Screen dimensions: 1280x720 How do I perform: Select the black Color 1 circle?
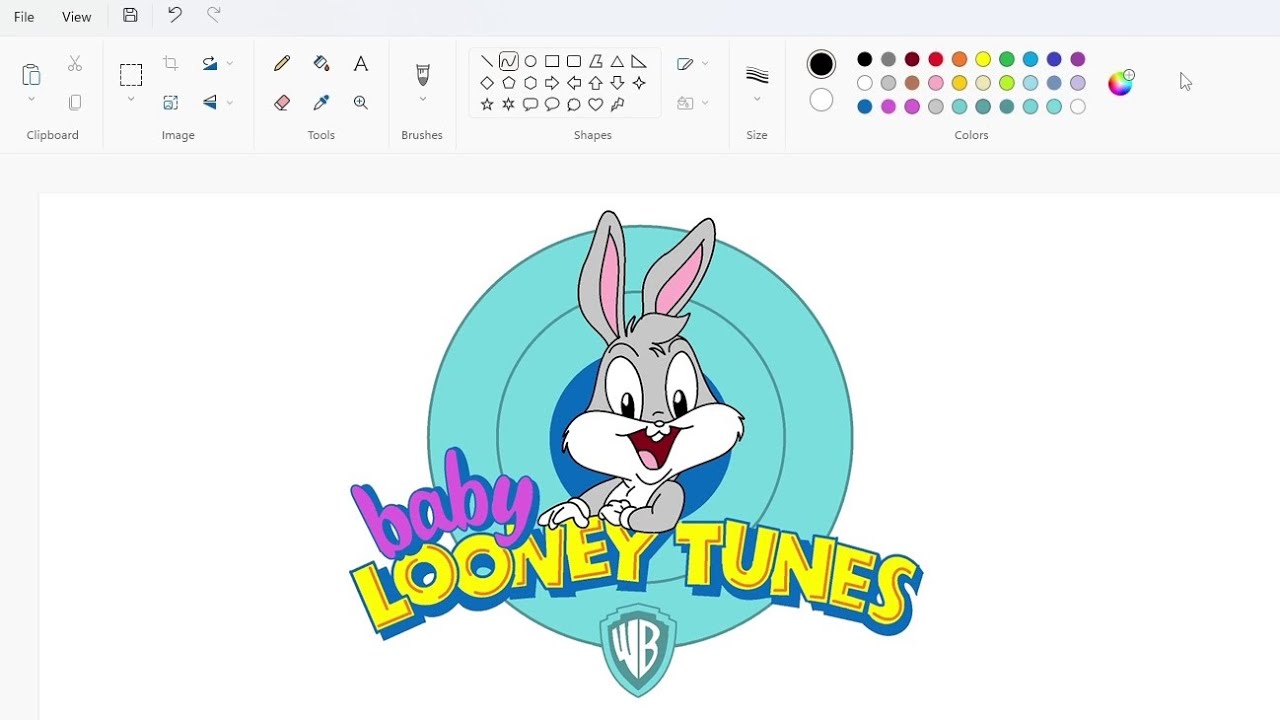(821, 64)
